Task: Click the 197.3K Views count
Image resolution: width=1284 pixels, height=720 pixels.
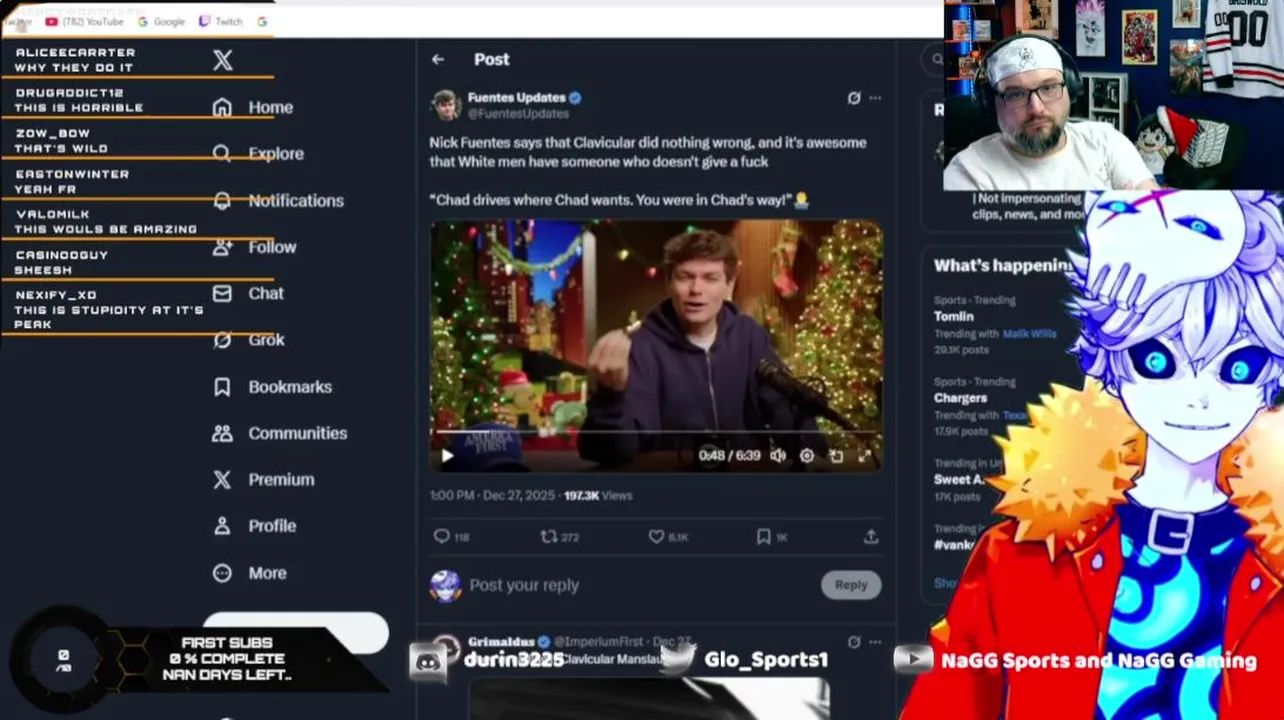Action: 597,496
